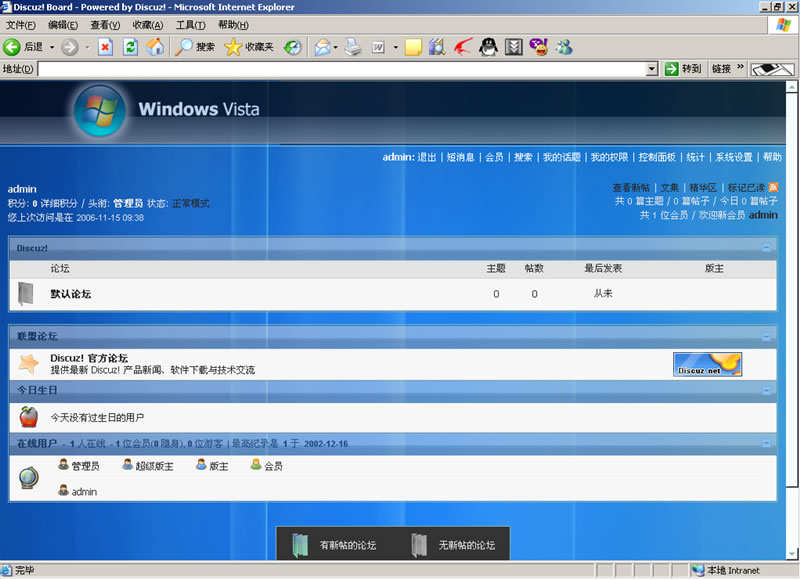Refresh the page with green arrows icon
This screenshot has height=579, width=800.
tap(131, 47)
